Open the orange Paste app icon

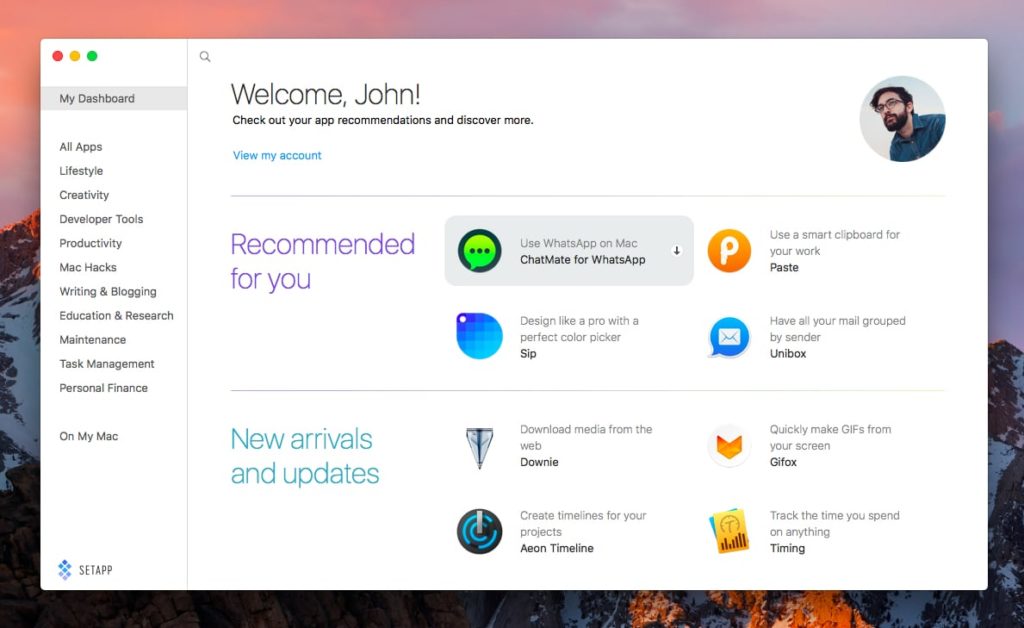click(x=729, y=251)
